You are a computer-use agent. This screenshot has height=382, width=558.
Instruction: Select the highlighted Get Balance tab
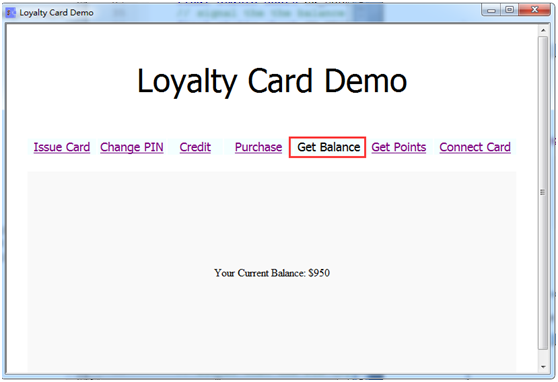click(x=327, y=147)
